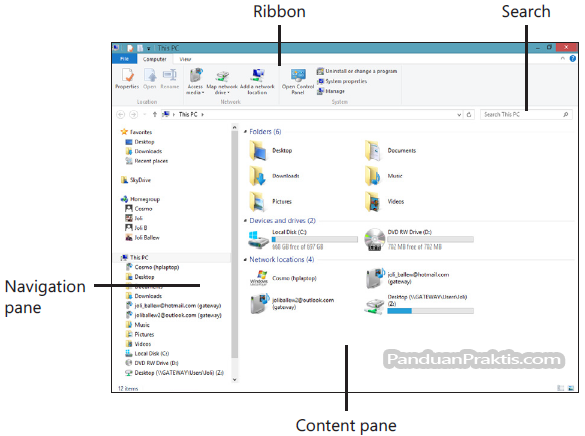Click Manage in the System group
The image size is (585, 436).
pyautogui.click(x=331, y=91)
